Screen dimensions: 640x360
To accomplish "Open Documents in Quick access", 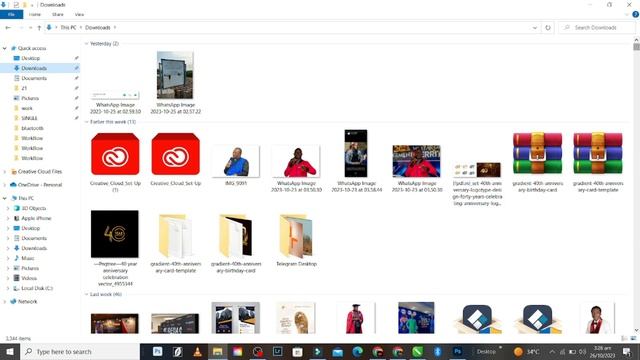I will tap(34, 78).
